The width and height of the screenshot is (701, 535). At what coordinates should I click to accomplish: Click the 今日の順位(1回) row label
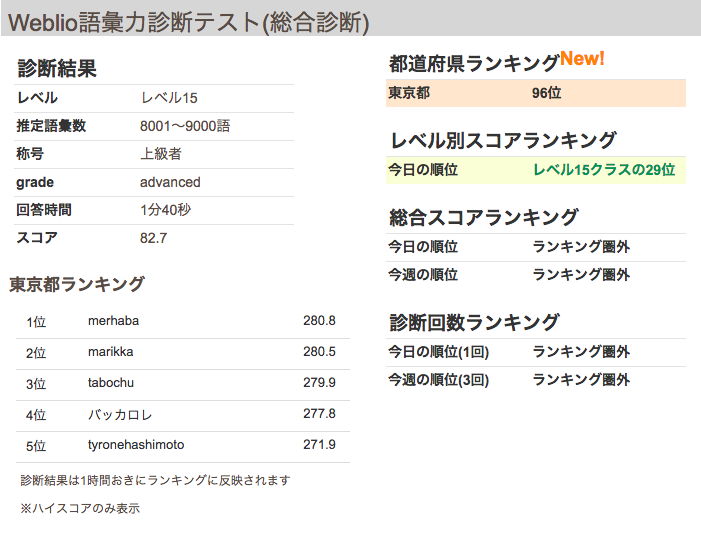(439, 352)
